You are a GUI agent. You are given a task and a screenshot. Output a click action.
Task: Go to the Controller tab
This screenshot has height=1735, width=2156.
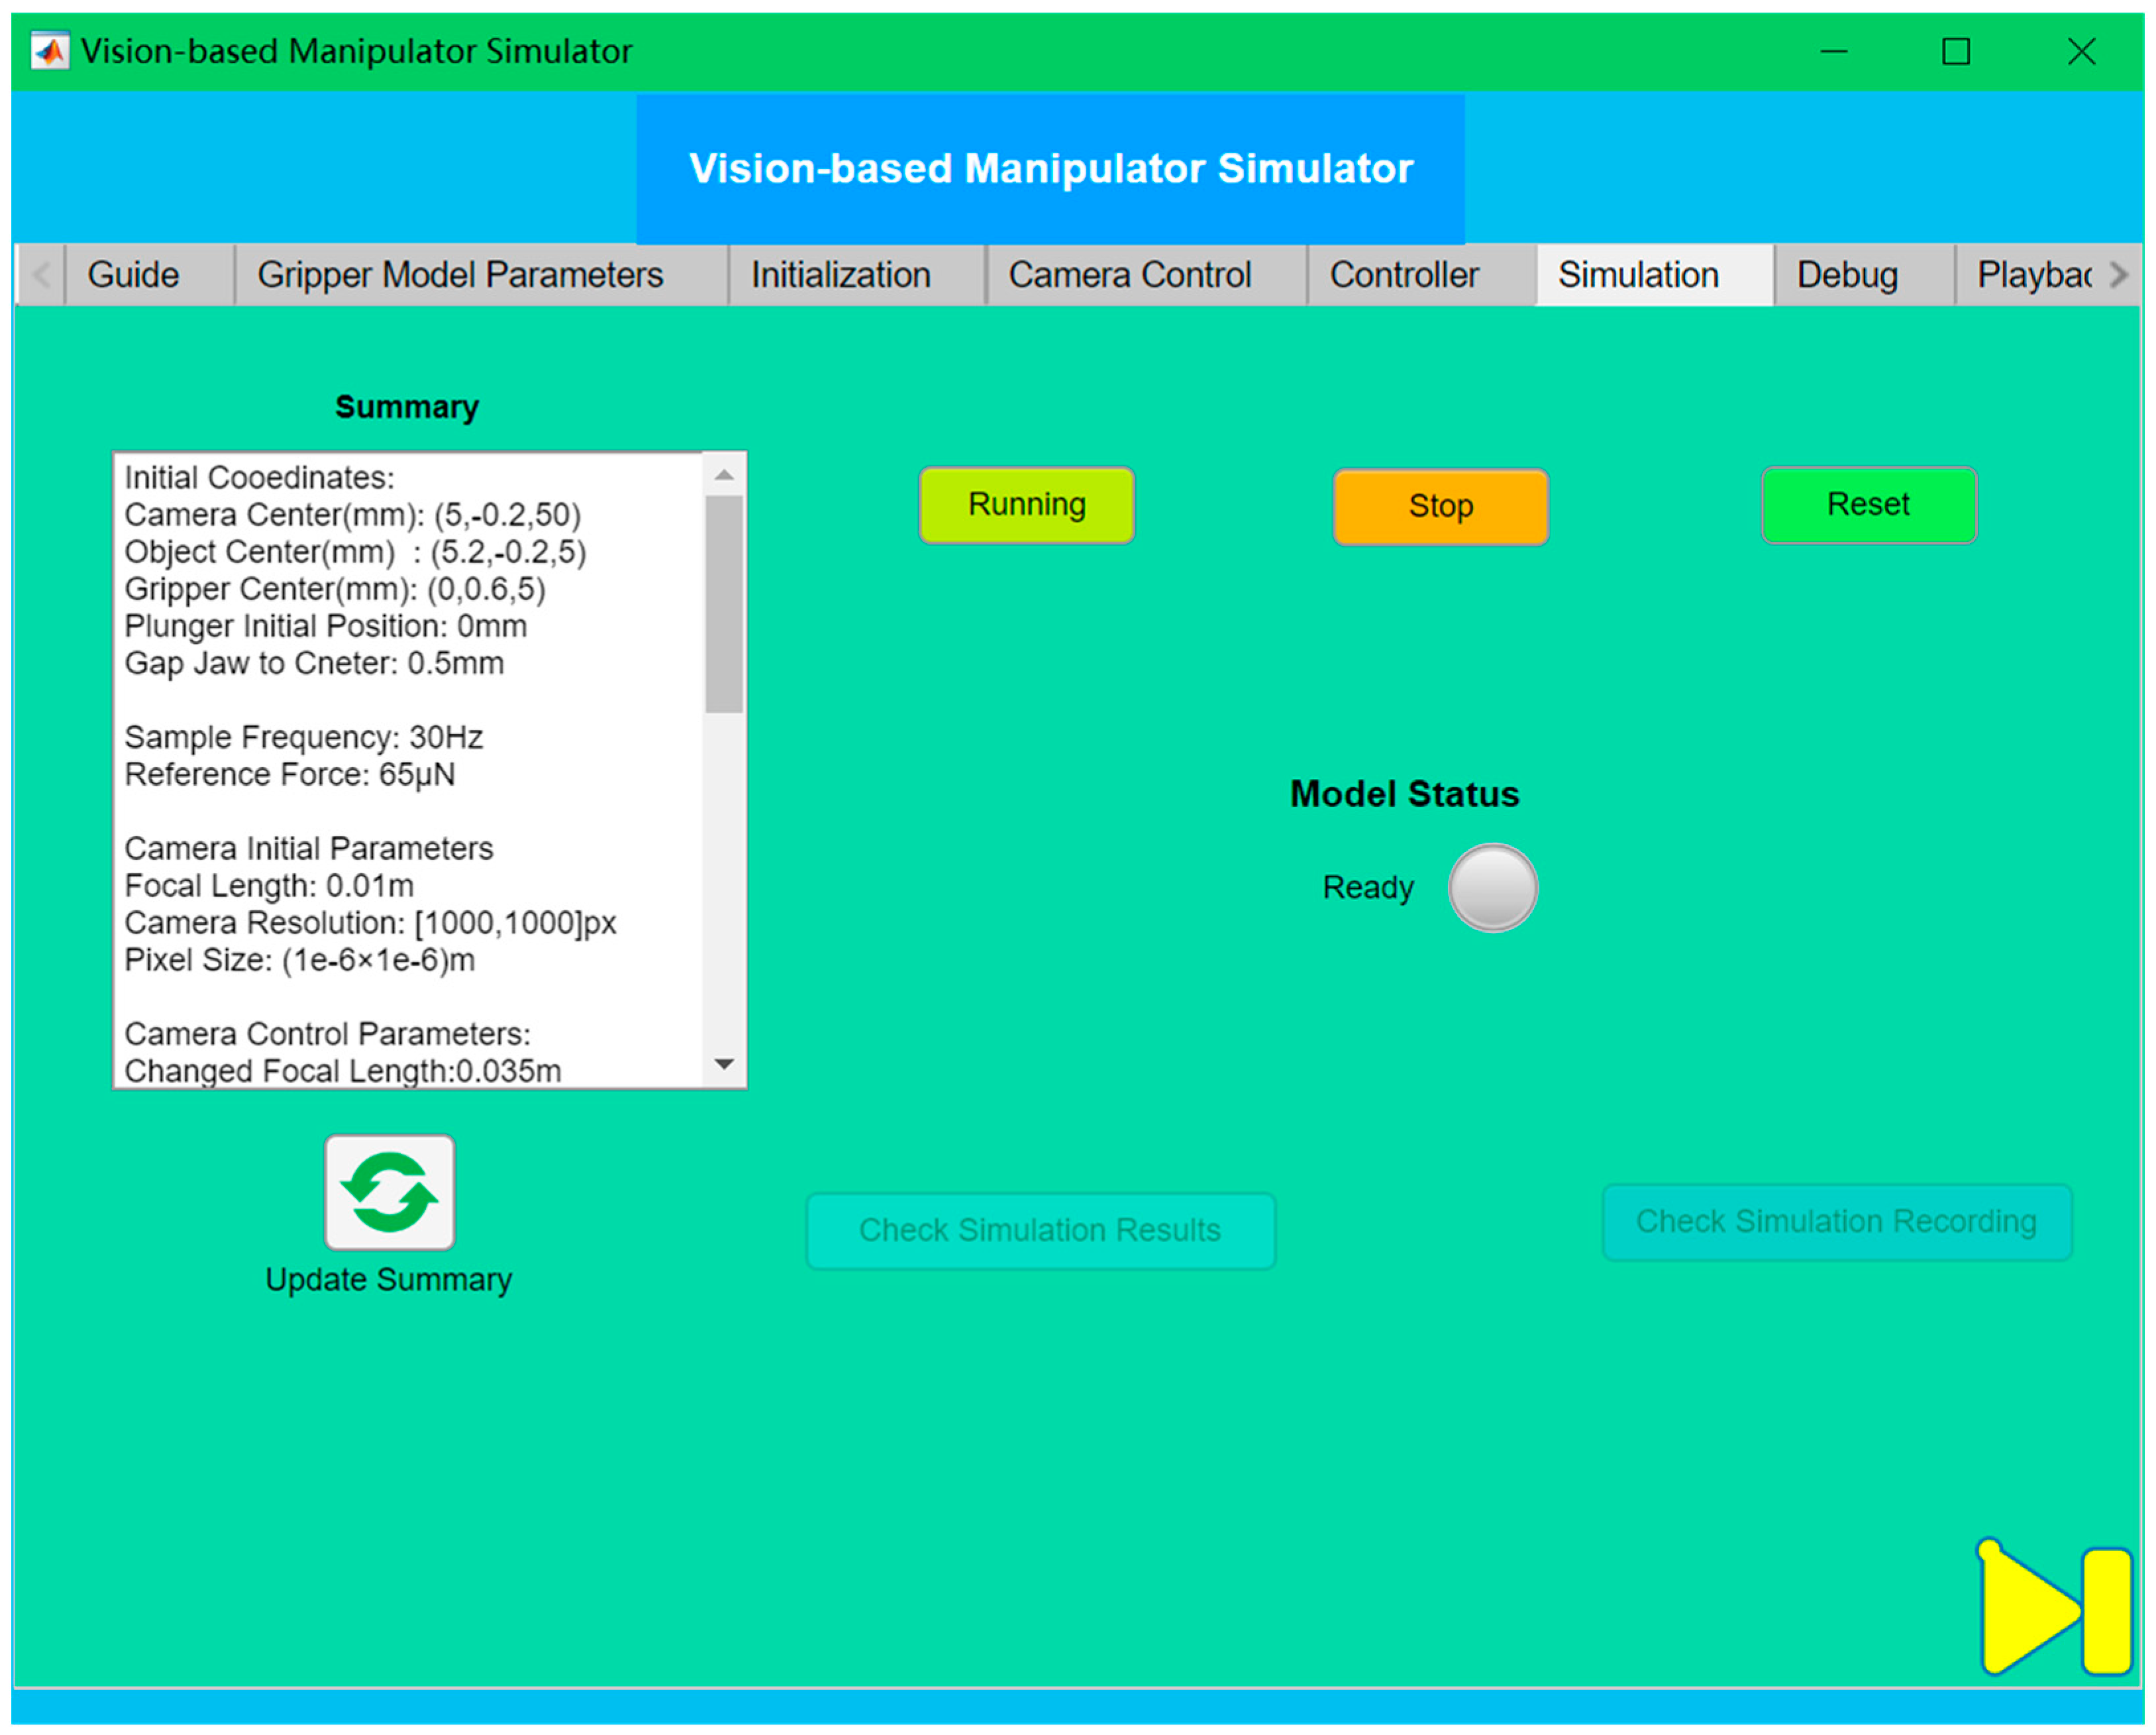click(x=1403, y=275)
